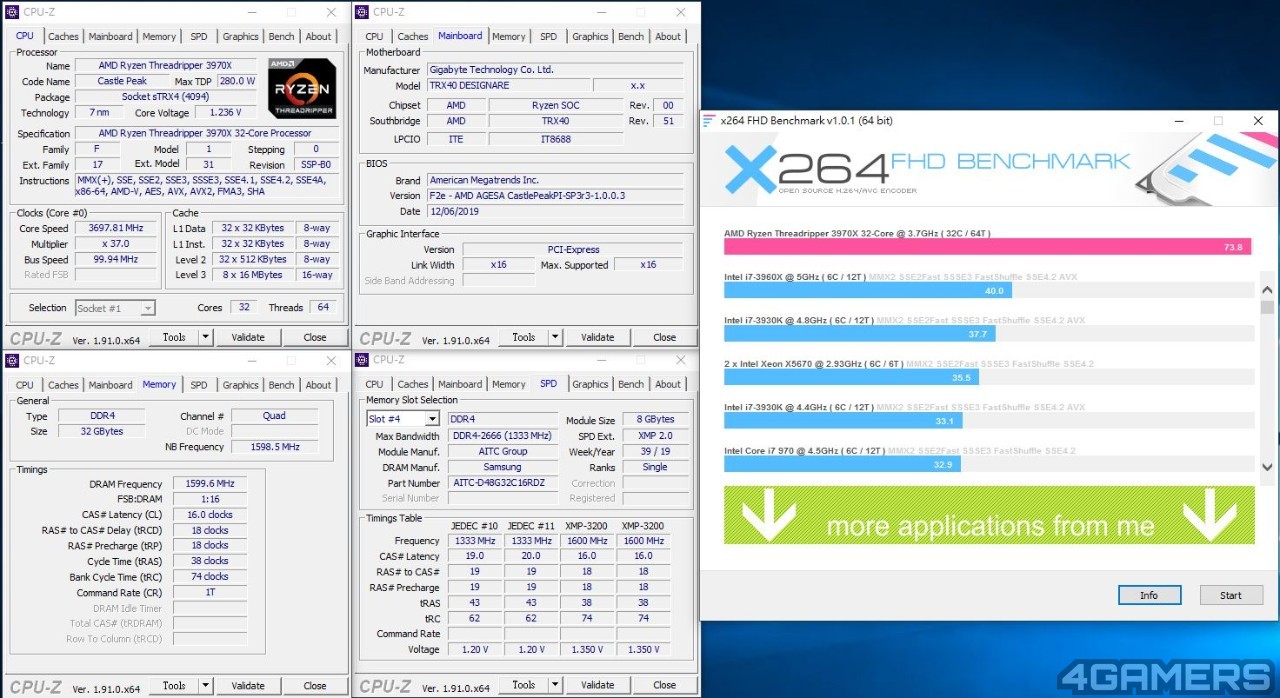Open Graphics tab in CPU-Z Mainboard window
This screenshot has width=1280, height=698.
[x=590, y=37]
